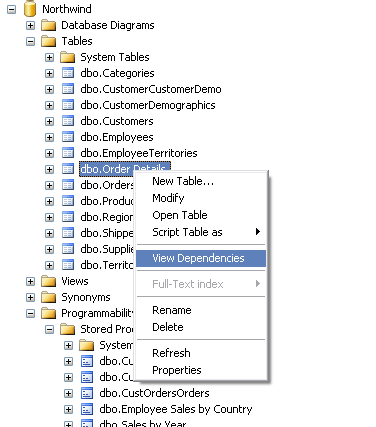The image size is (376, 427).
Task: Collapse the Tables folder node
Action: pyautogui.click(x=30, y=41)
